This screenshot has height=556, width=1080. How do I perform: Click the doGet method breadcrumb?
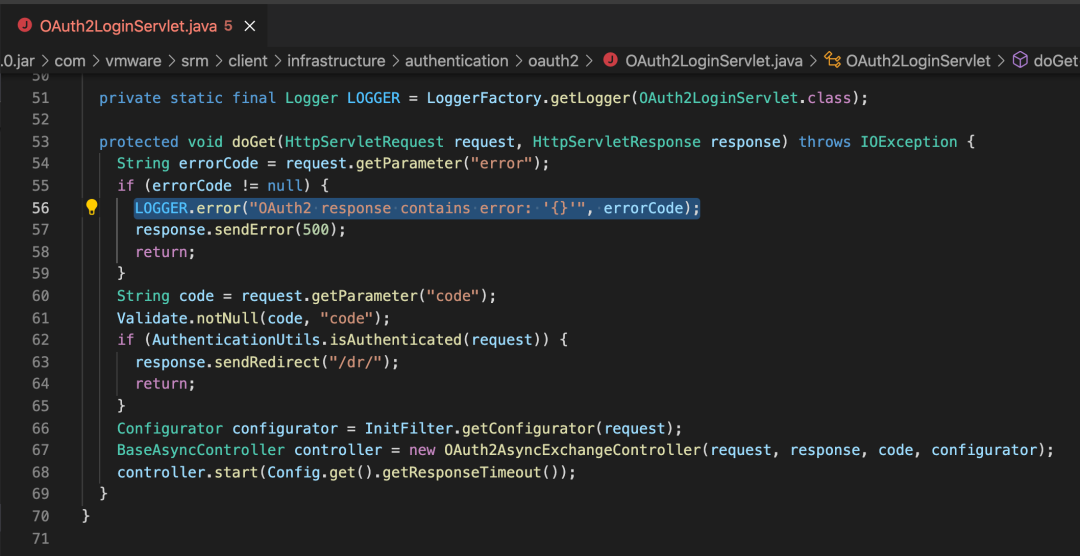[1056, 61]
